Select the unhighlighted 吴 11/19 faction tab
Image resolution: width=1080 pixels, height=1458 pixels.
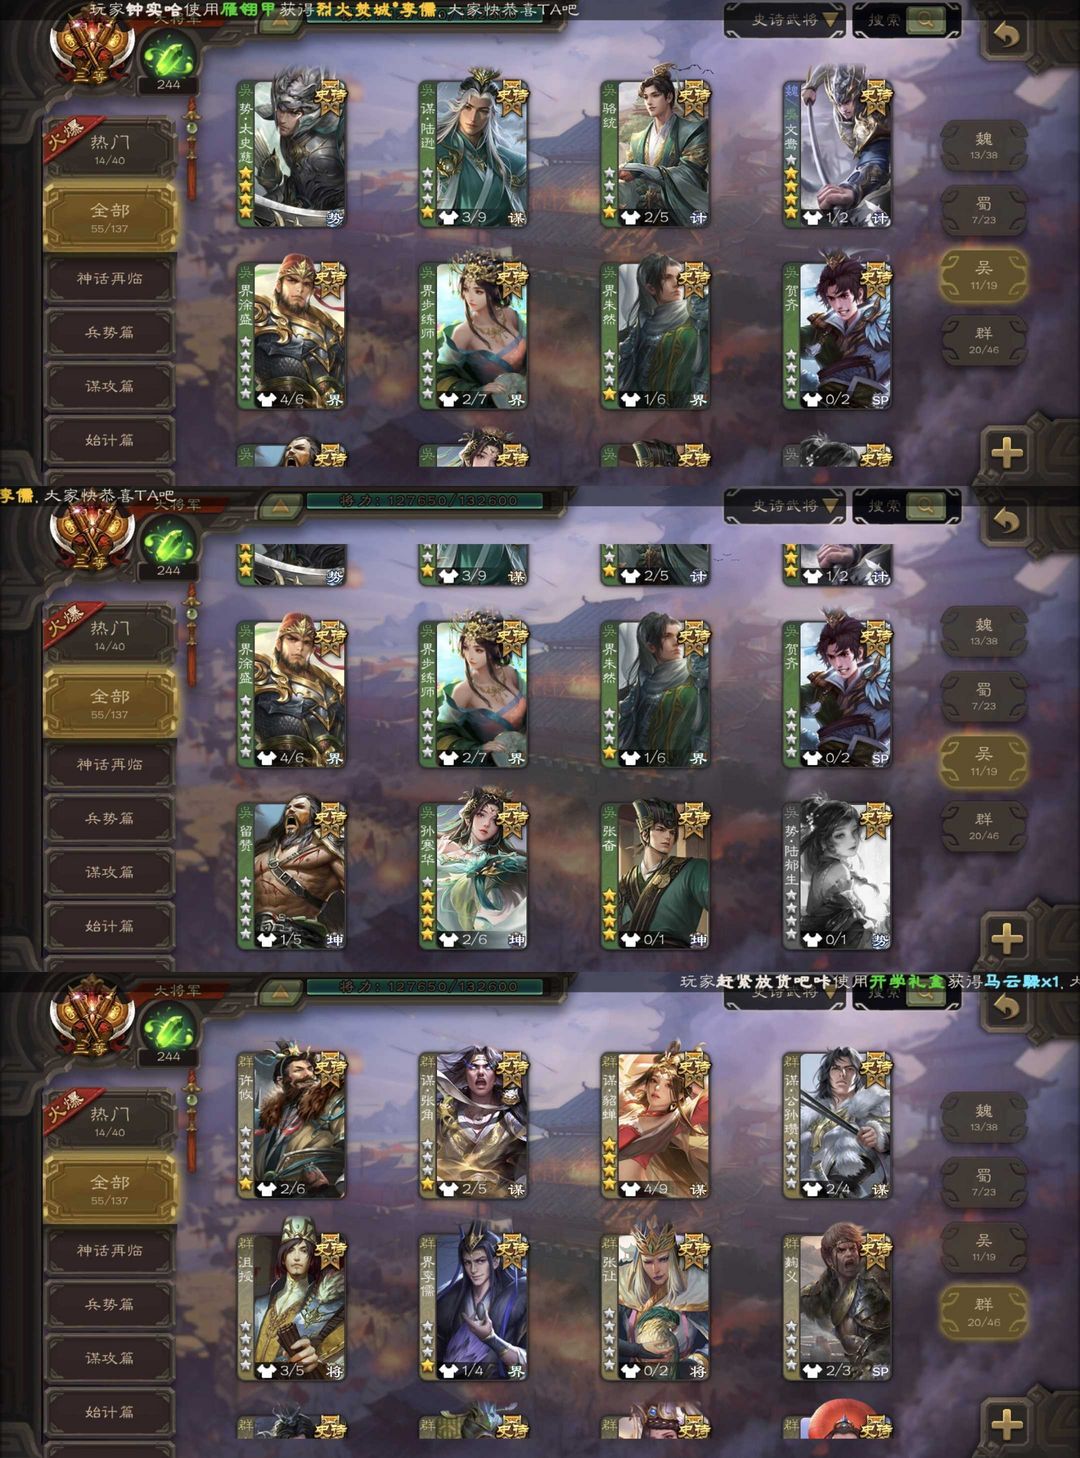coord(983,1246)
